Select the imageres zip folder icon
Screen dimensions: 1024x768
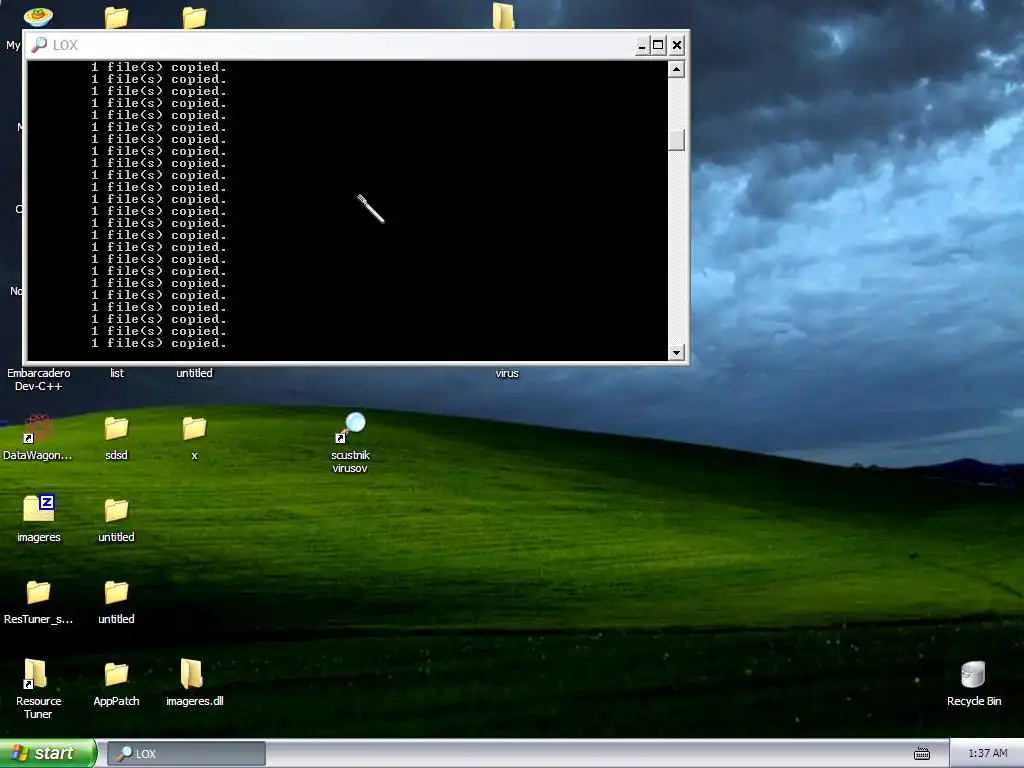(x=39, y=509)
